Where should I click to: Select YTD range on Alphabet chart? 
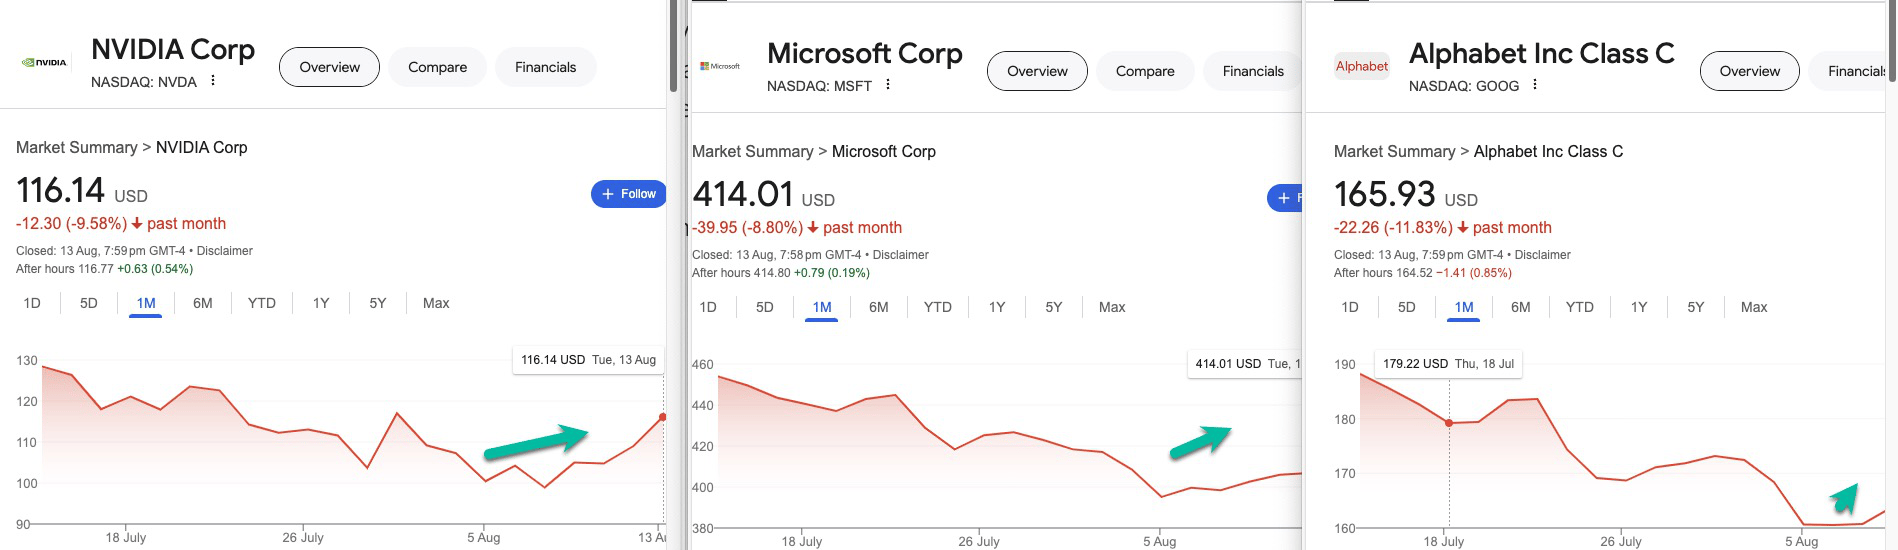[x=1580, y=307]
